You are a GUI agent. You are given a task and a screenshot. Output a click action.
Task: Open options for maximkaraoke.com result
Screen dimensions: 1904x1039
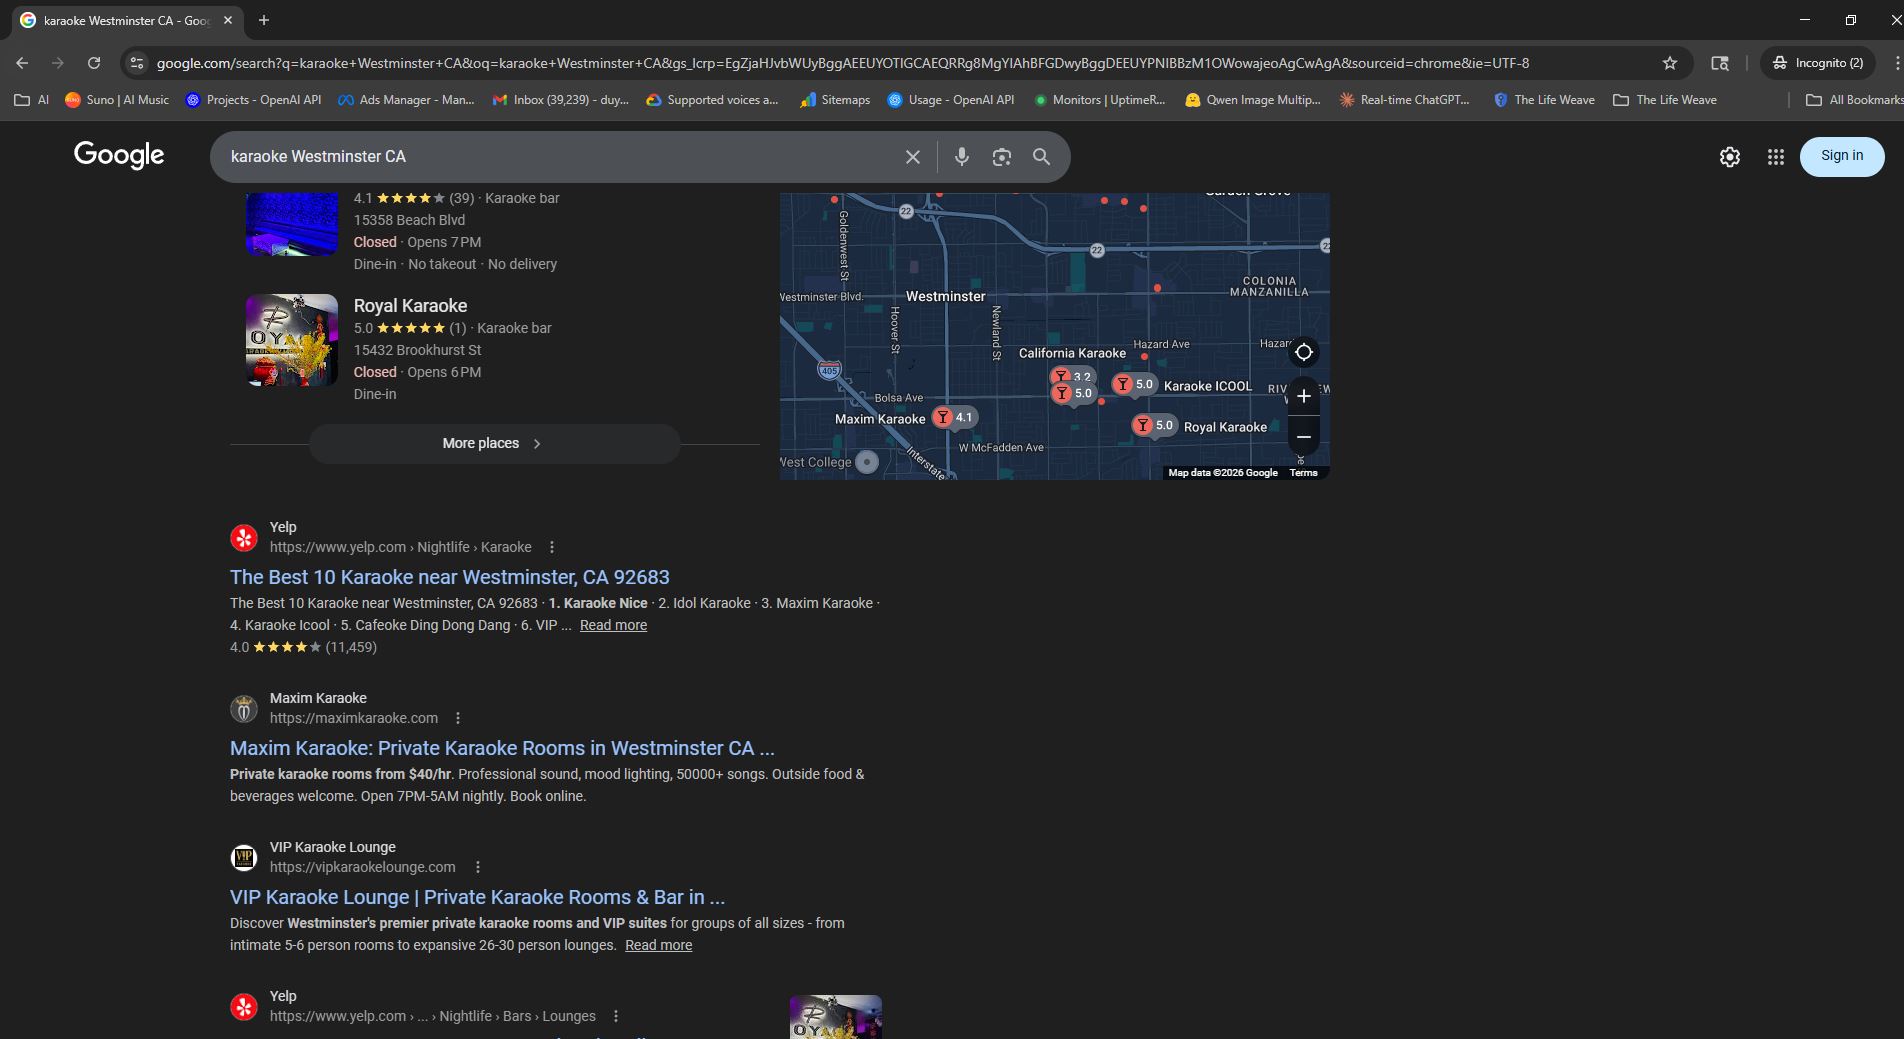458,718
